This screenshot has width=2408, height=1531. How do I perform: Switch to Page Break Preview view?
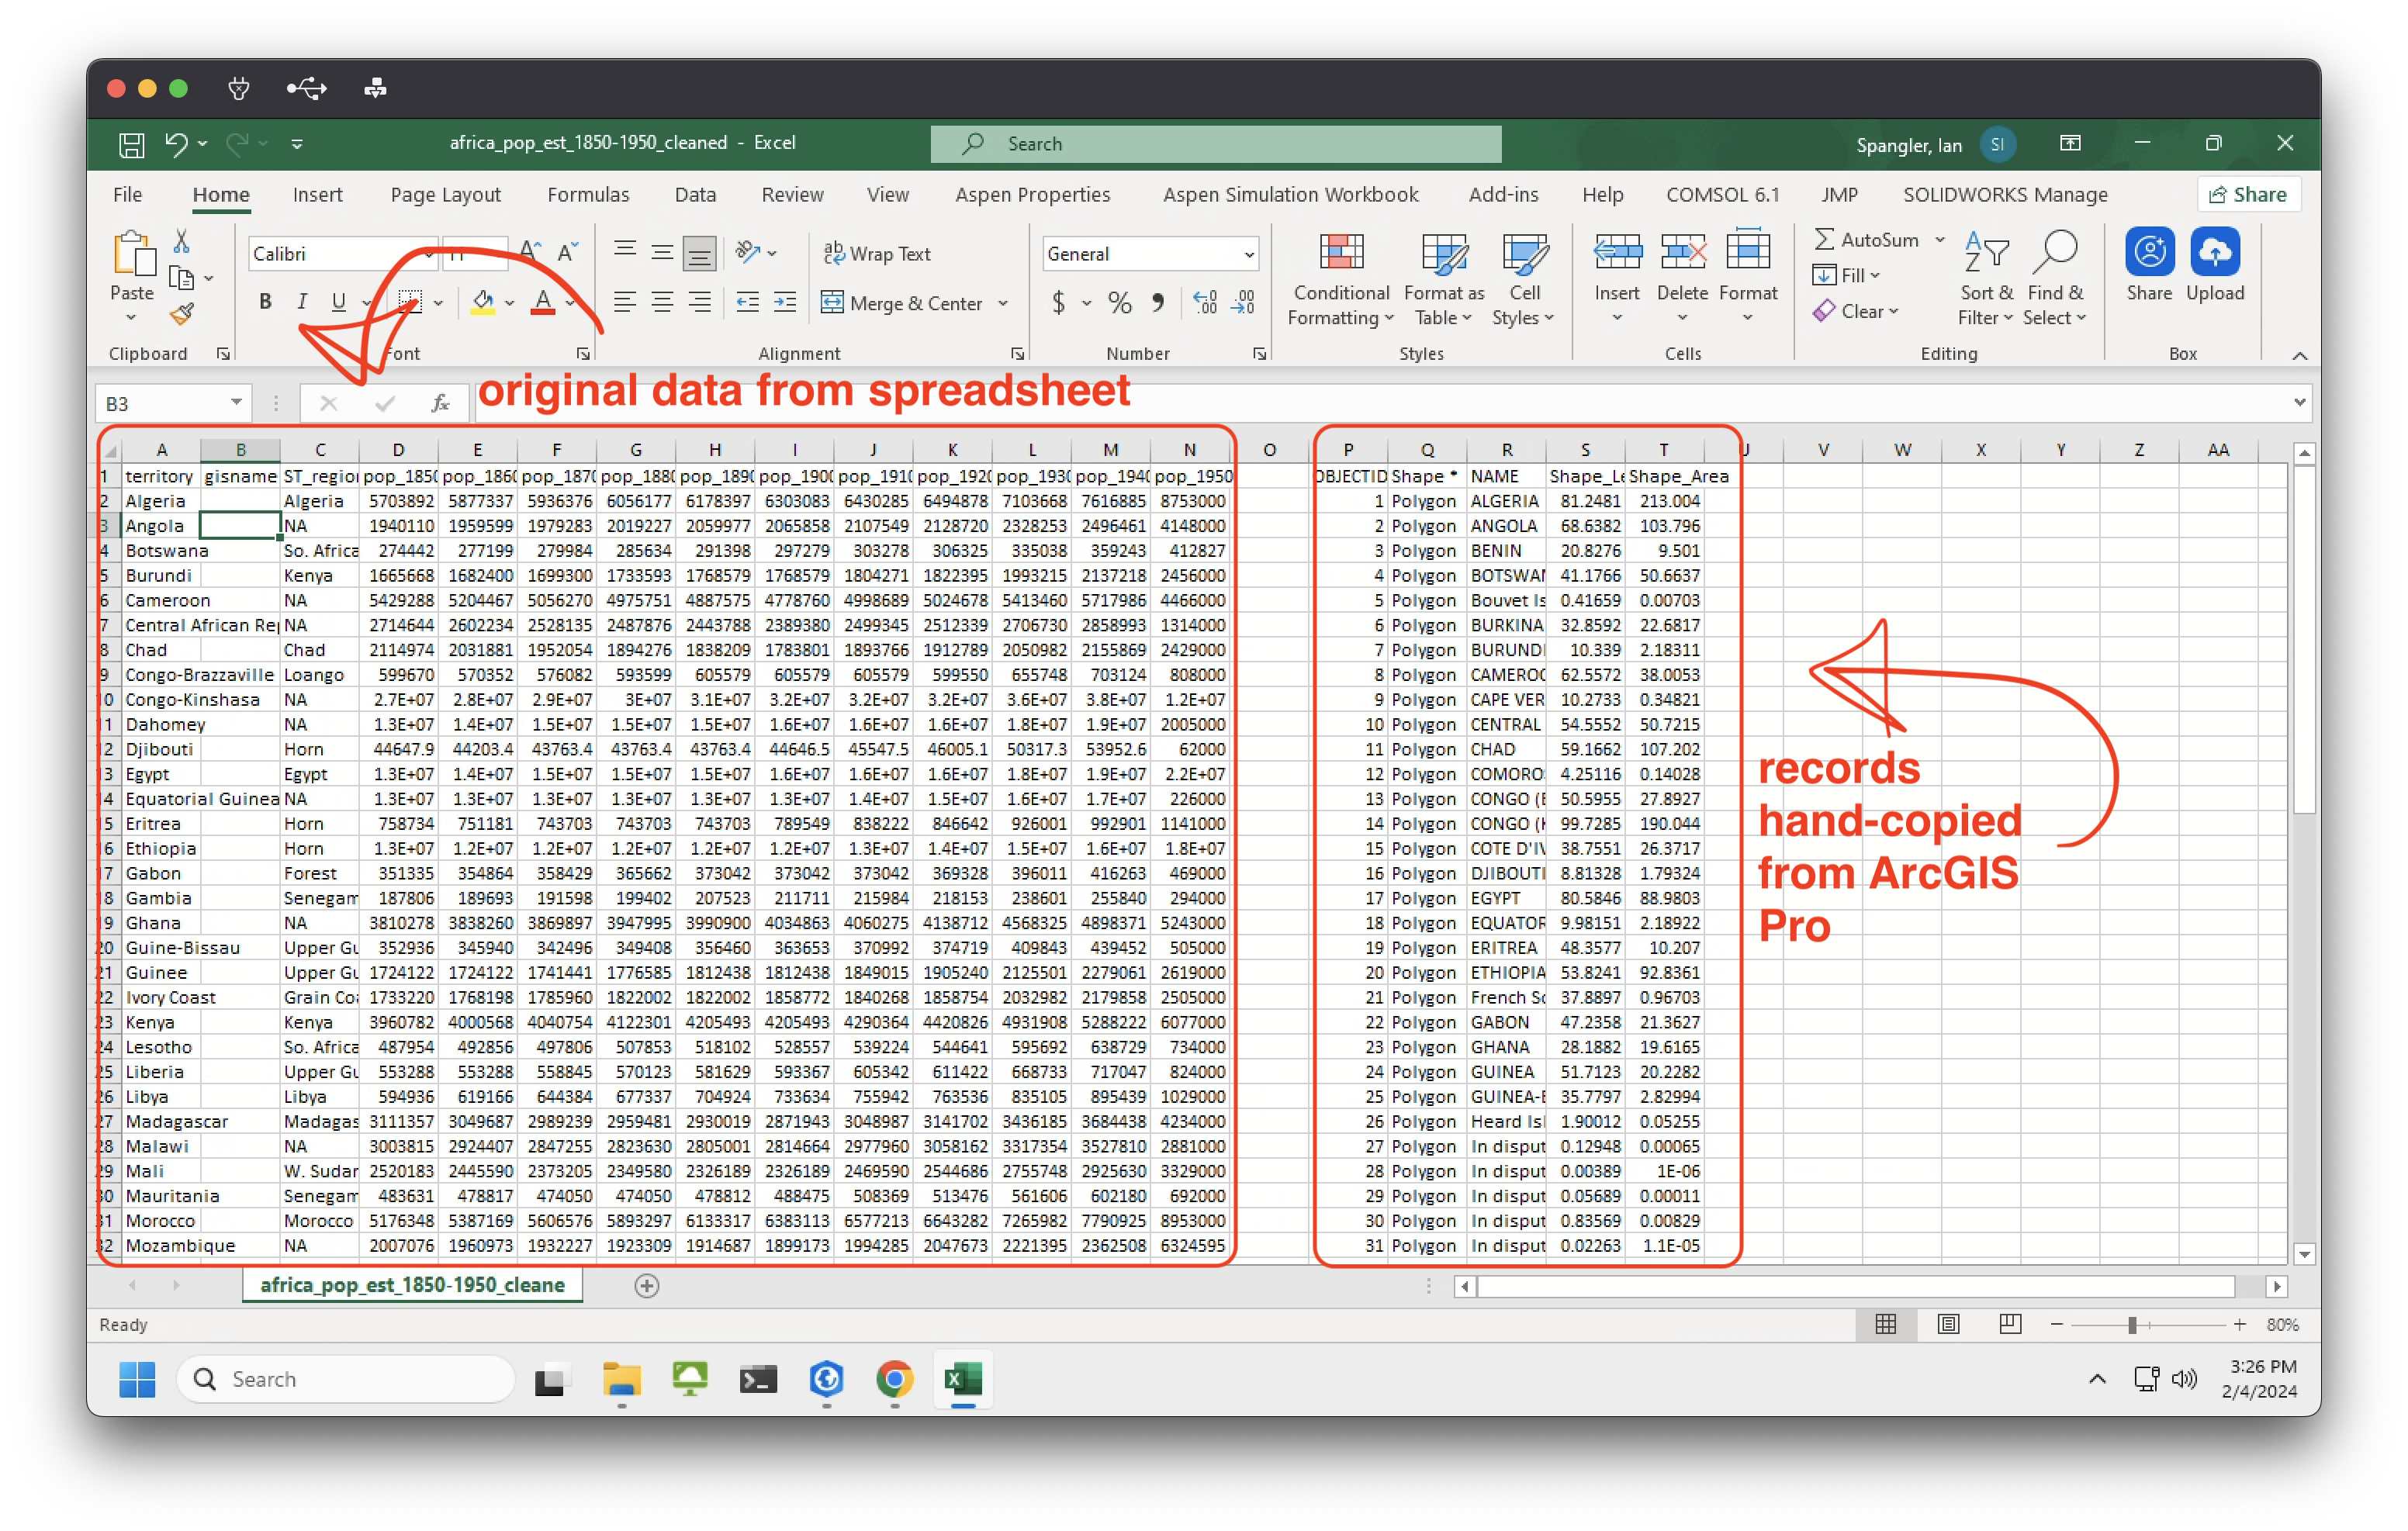point(2010,1324)
